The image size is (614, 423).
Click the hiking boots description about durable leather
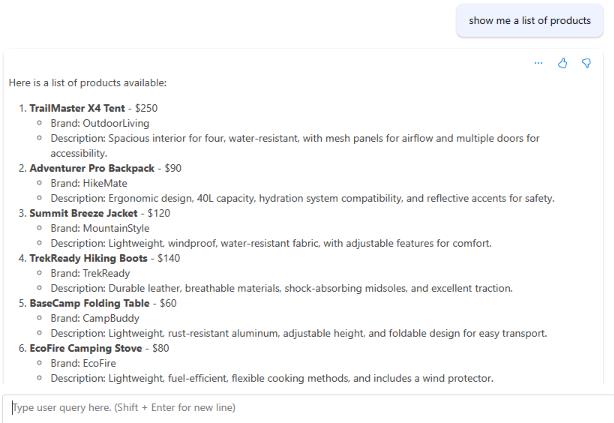click(280, 288)
